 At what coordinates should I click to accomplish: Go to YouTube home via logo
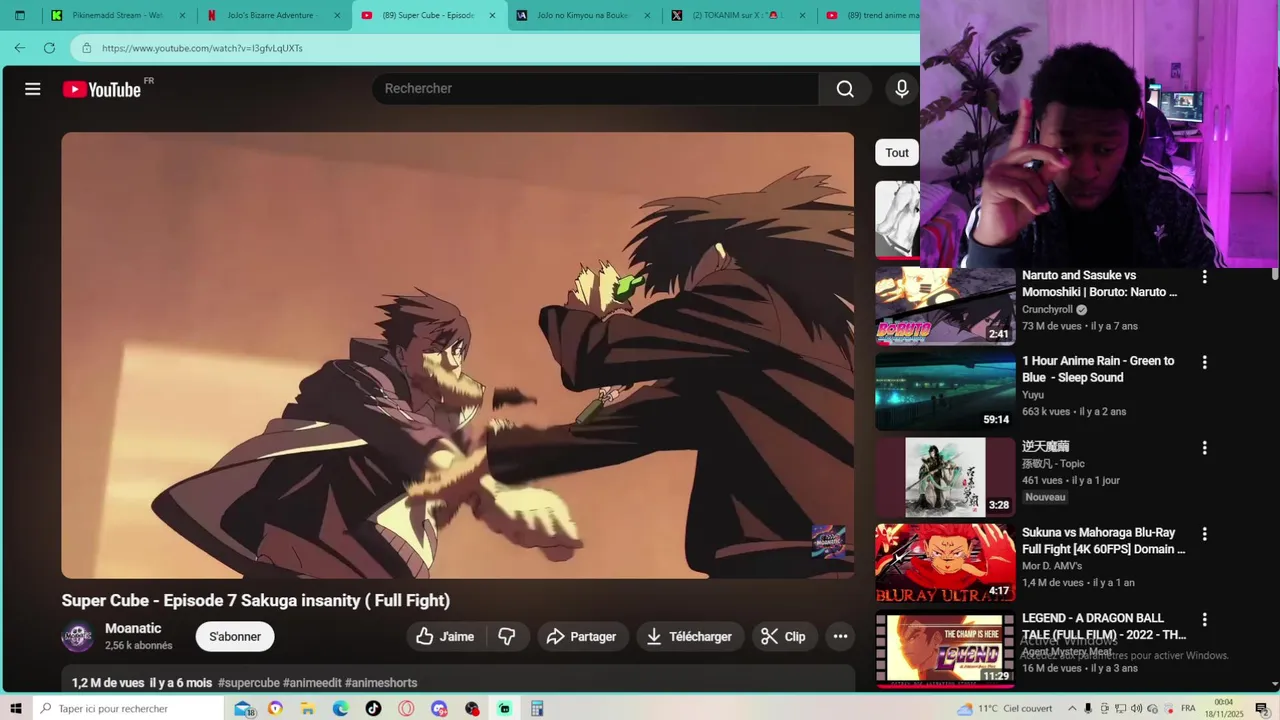coord(102,89)
